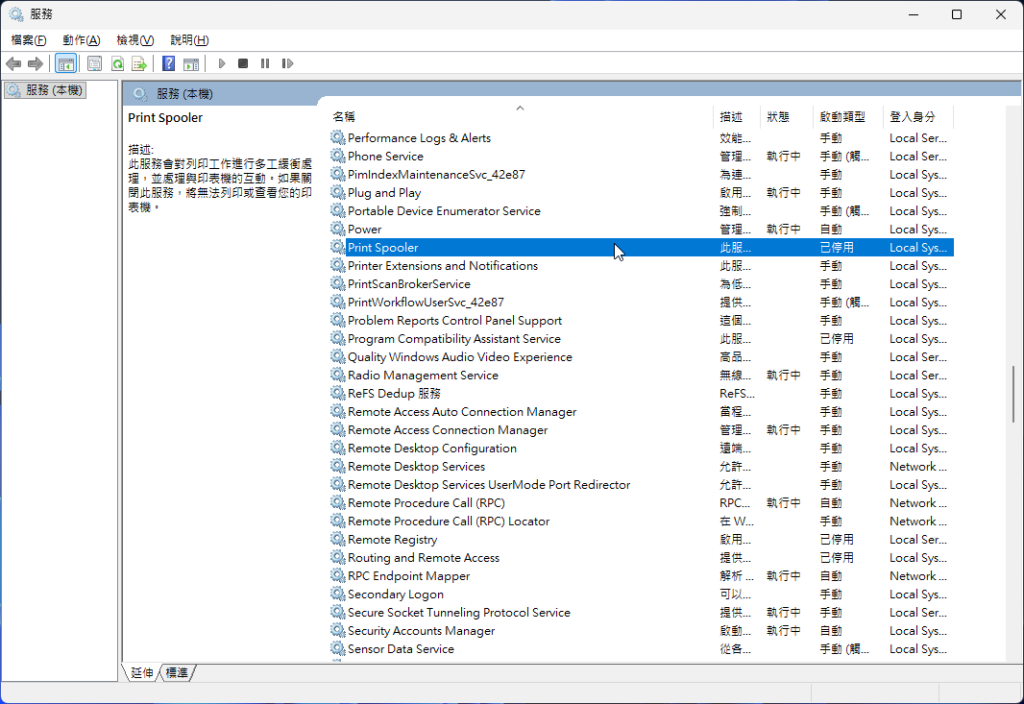Click the Restart Service toolbar icon
The width and height of the screenshot is (1024, 704).
[287, 64]
